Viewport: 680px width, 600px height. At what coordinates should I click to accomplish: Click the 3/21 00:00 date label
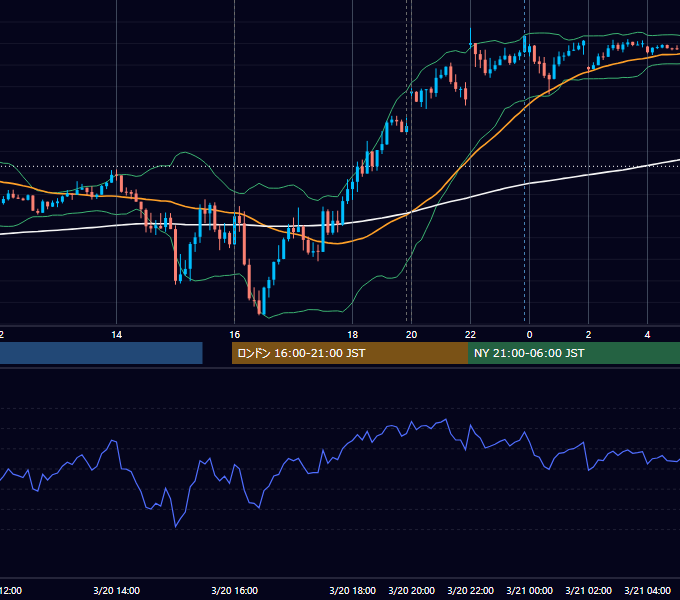pos(530,590)
